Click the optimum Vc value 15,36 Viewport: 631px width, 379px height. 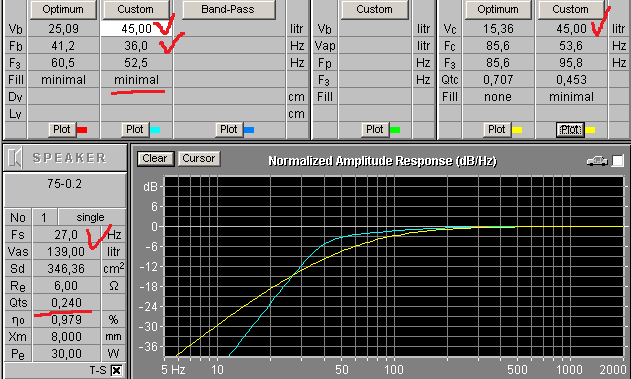point(498,29)
